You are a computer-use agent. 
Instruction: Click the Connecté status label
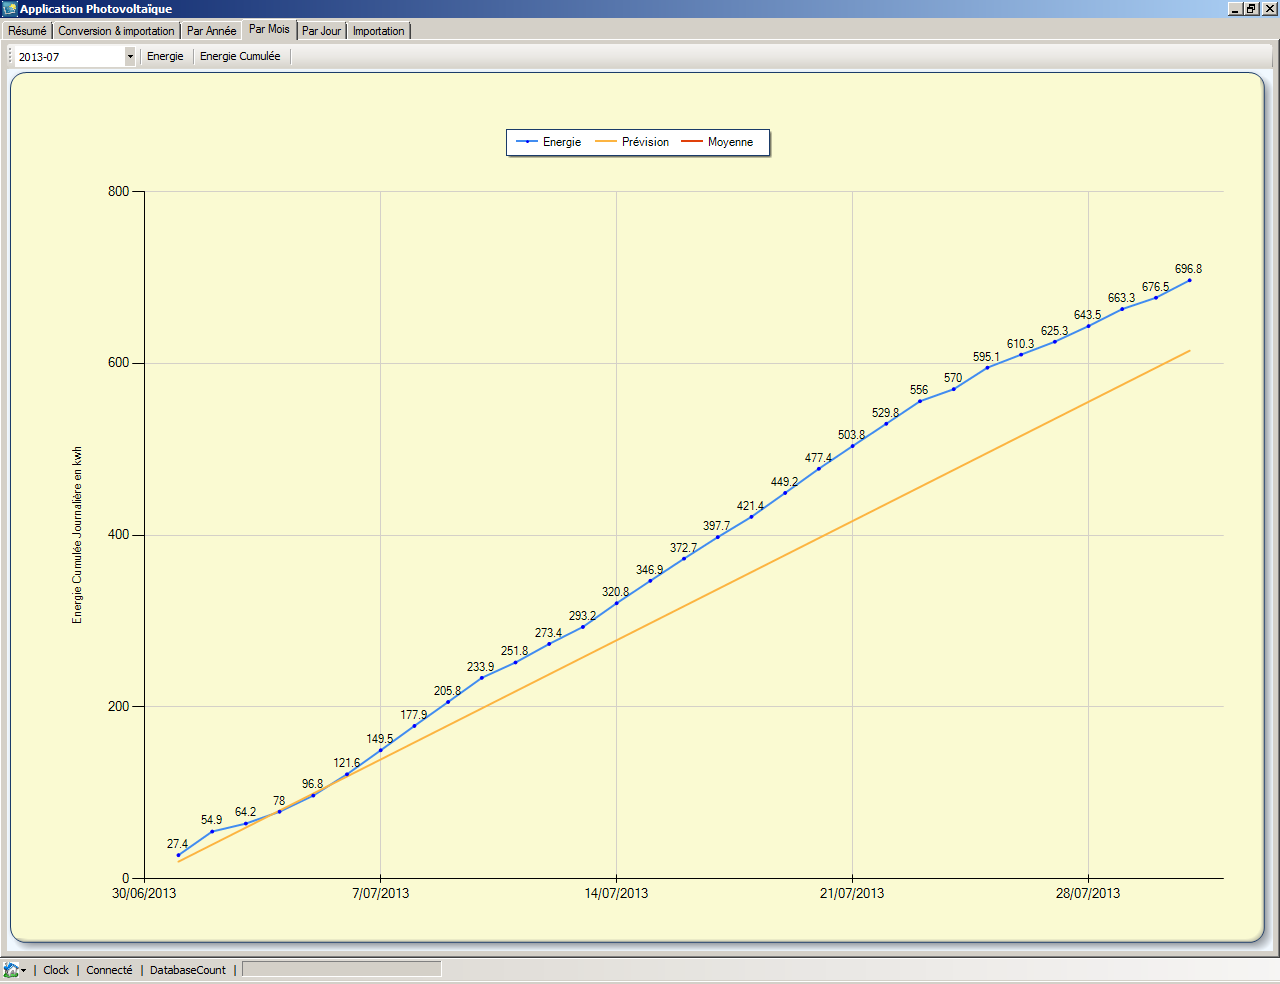click(x=109, y=970)
